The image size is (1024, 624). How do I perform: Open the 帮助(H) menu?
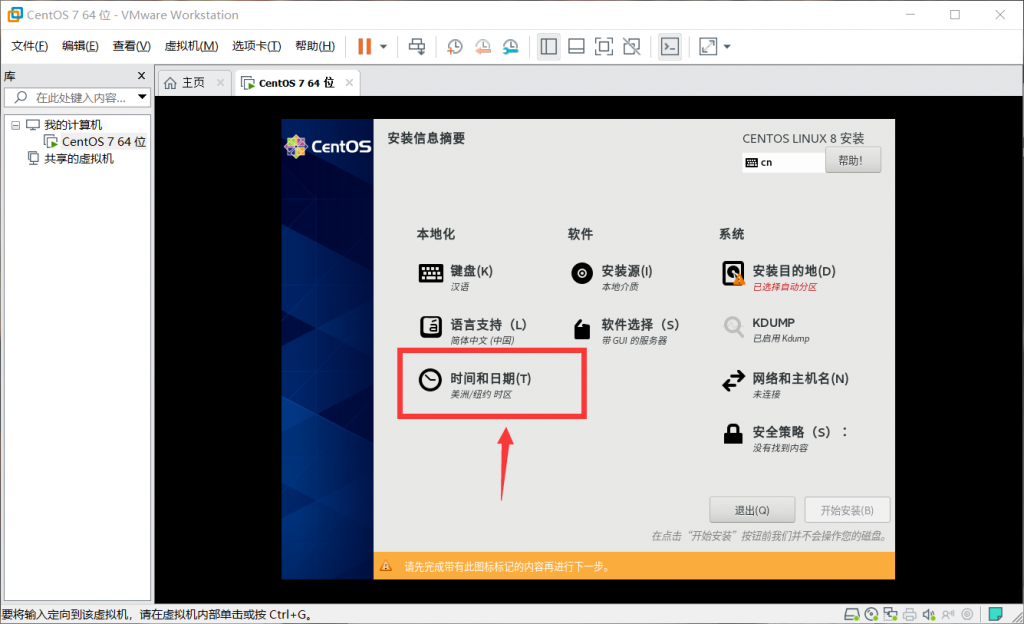pyautogui.click(x=315, y=46)
